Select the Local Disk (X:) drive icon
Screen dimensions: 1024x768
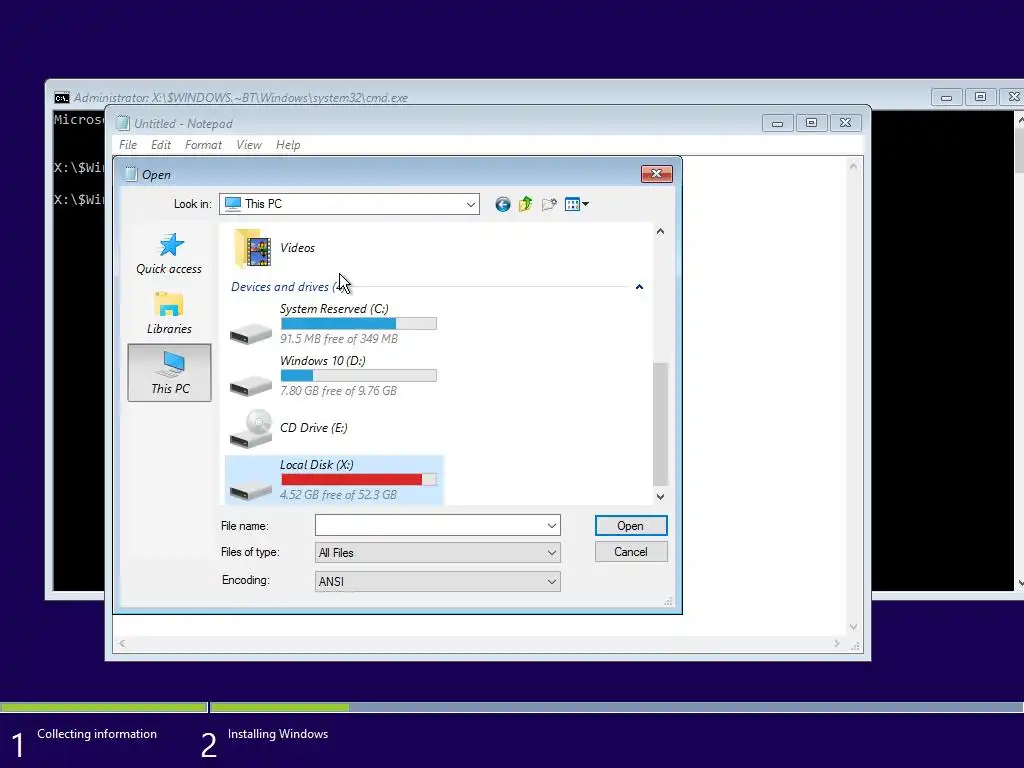(x=251, y=490)
